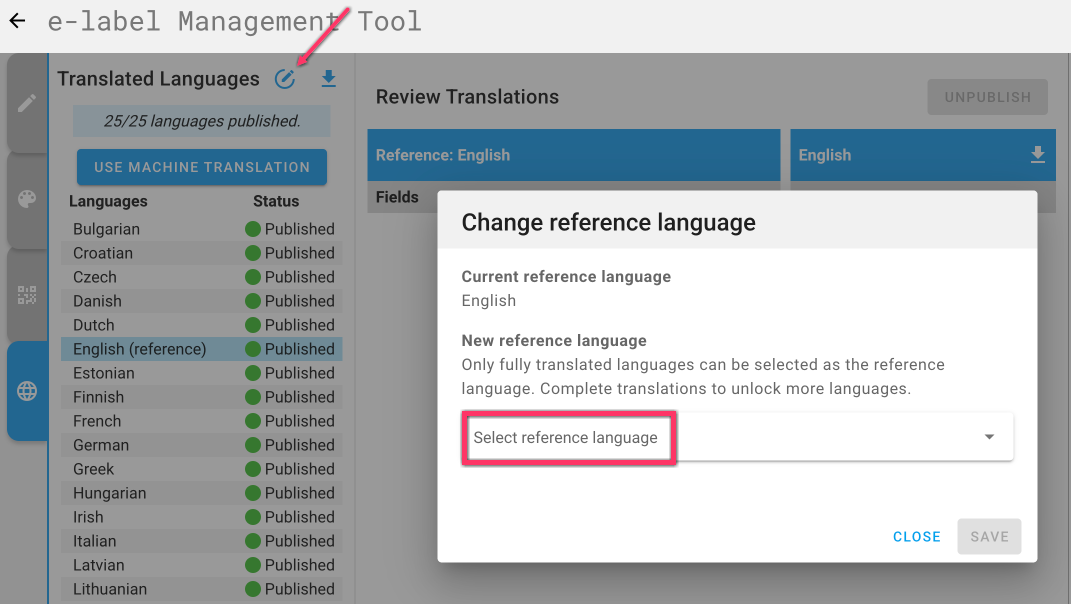Click the Unpublish button
Viewport: 1071px width, 604px height.
pyautogui.click(x=987, y=97)
